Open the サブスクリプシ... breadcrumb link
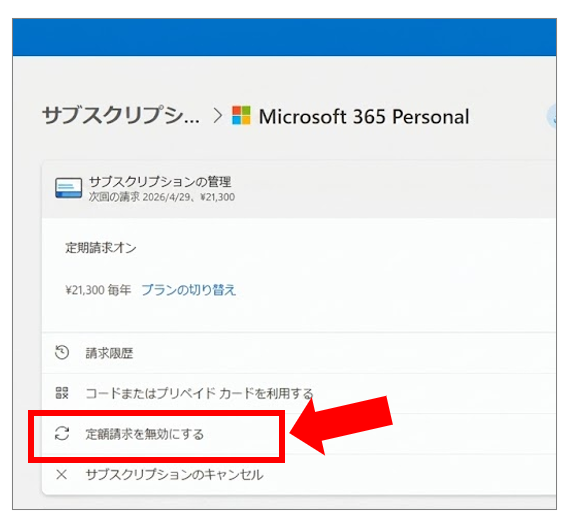 pos(121,116)
